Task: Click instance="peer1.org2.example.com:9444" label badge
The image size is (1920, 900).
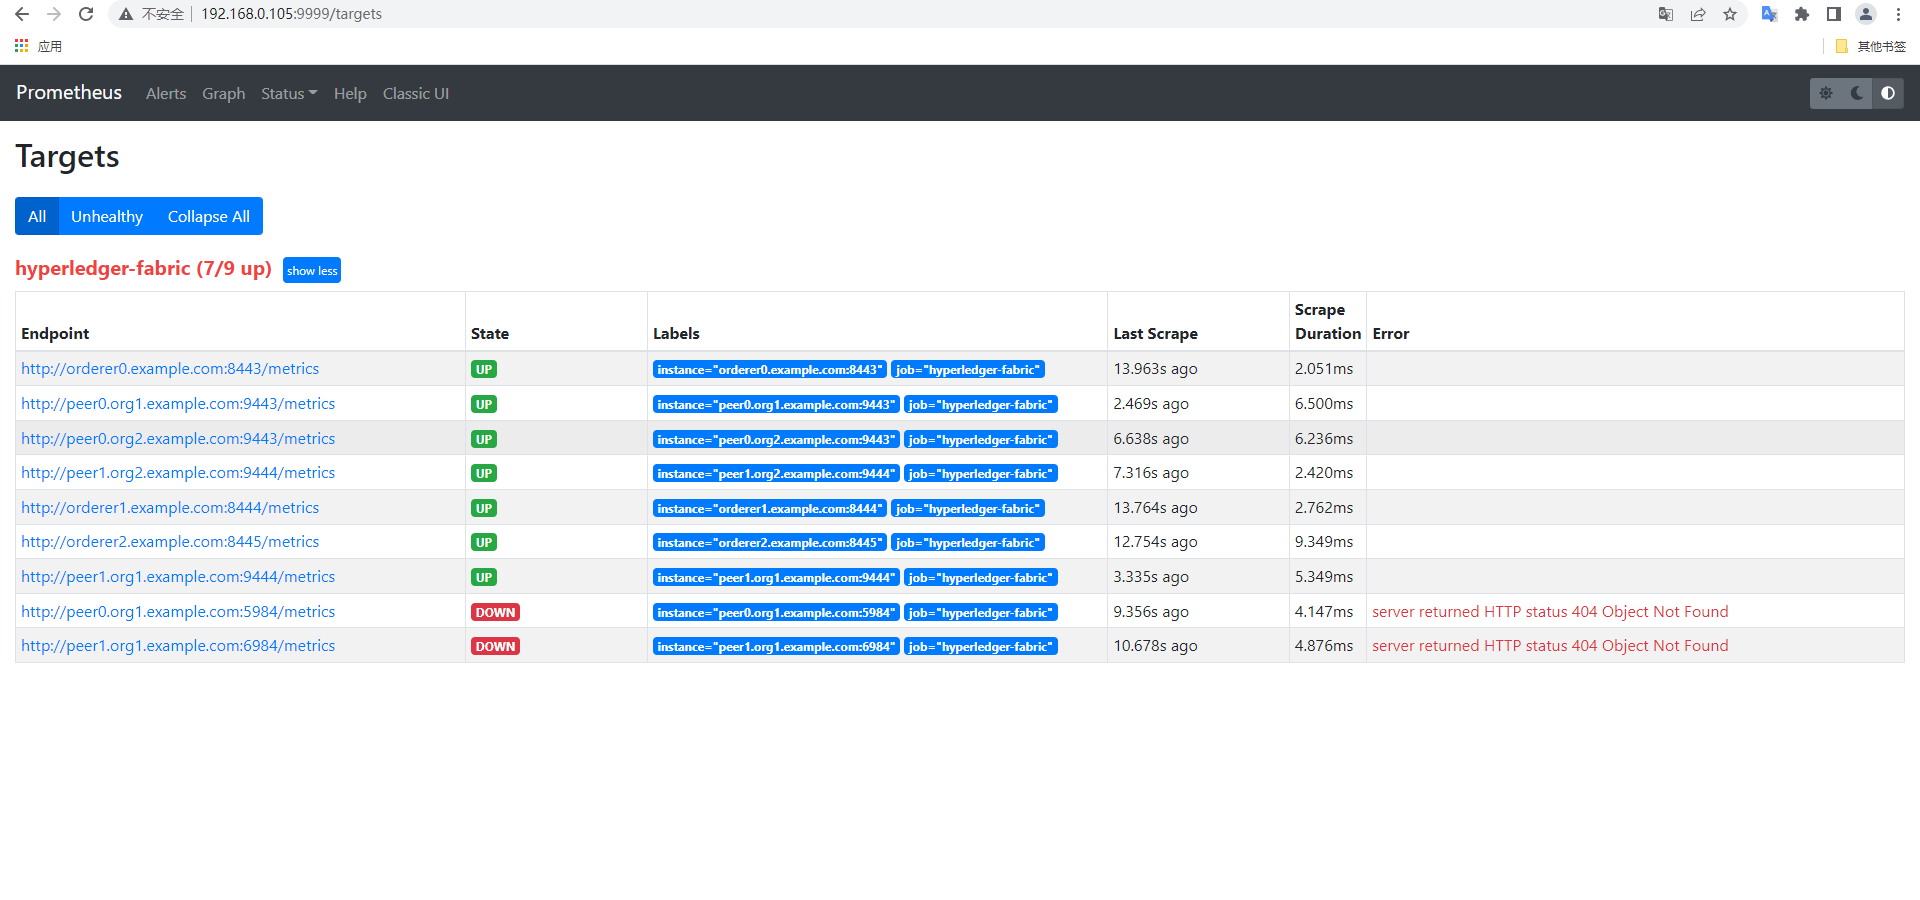Action: coord(776,473)
